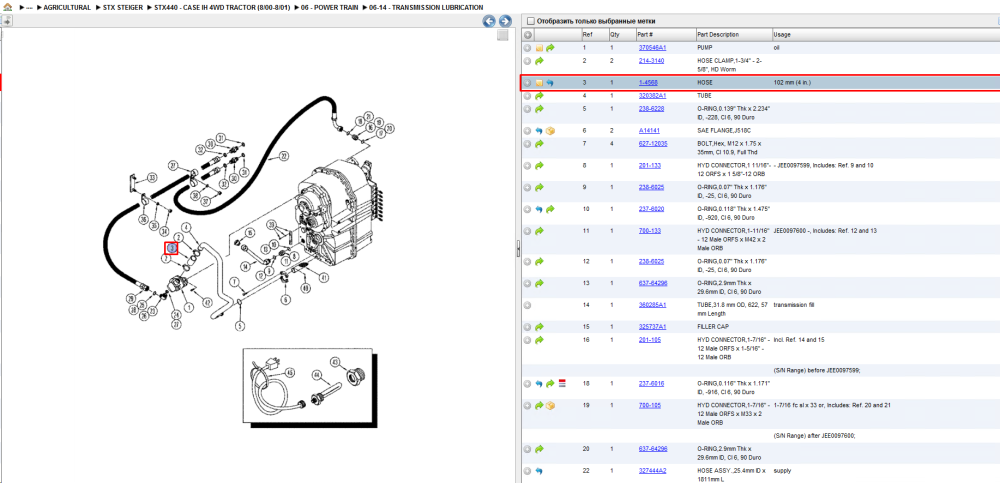Open part number 1-4568 link
This screenshot has height=483, width=1000.
pos(648,83)
